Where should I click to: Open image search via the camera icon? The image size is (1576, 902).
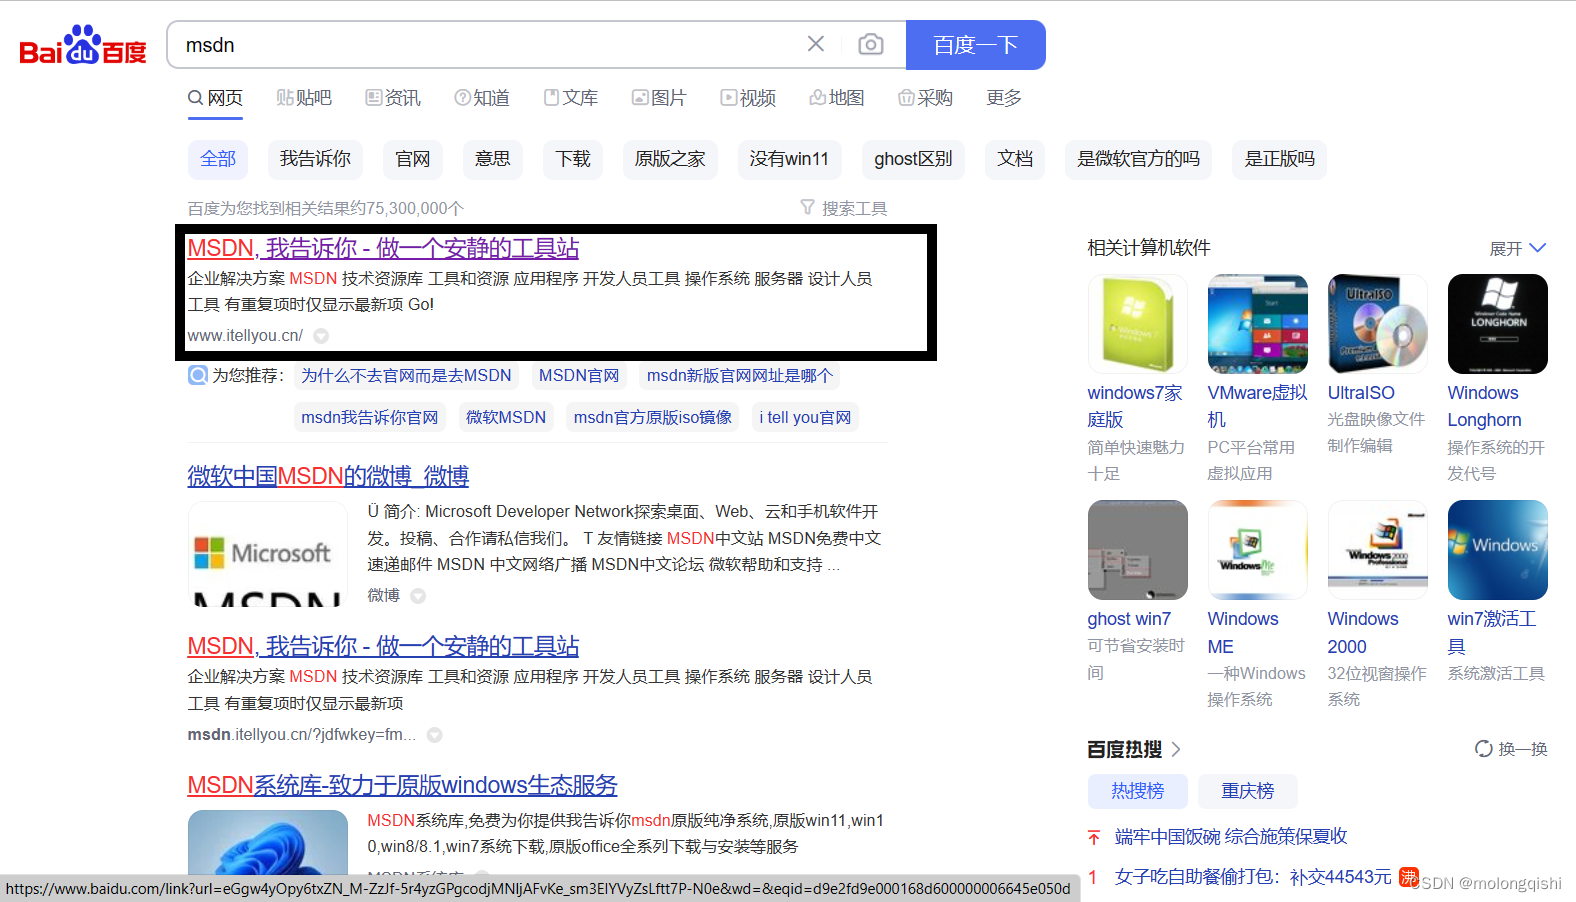click(x=871, y=44)
